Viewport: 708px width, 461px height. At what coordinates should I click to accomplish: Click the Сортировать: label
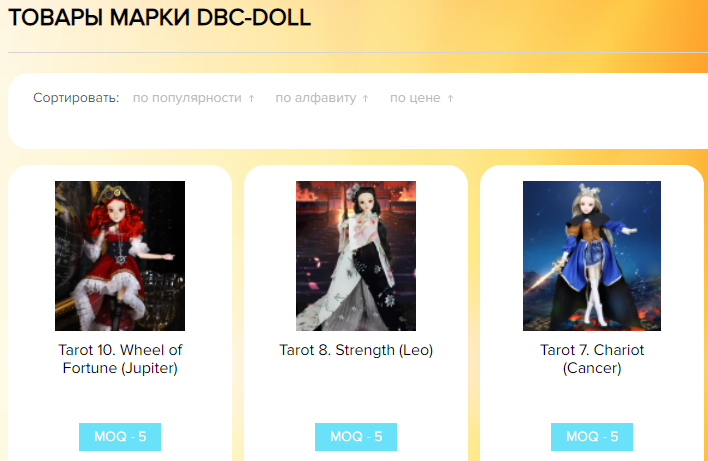pos(76,98)
